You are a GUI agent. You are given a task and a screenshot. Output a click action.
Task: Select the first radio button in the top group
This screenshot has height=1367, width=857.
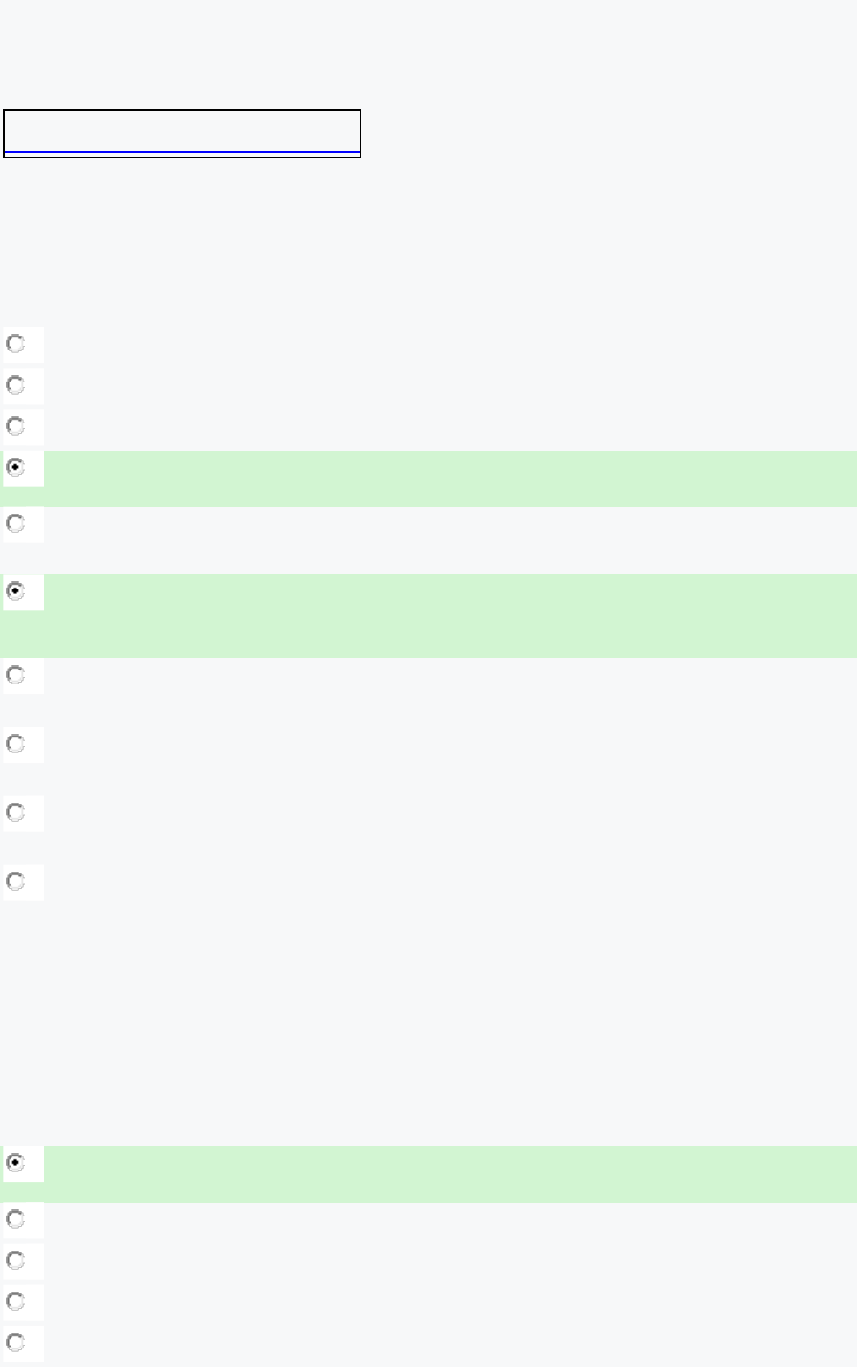click(x=16, y=344)
